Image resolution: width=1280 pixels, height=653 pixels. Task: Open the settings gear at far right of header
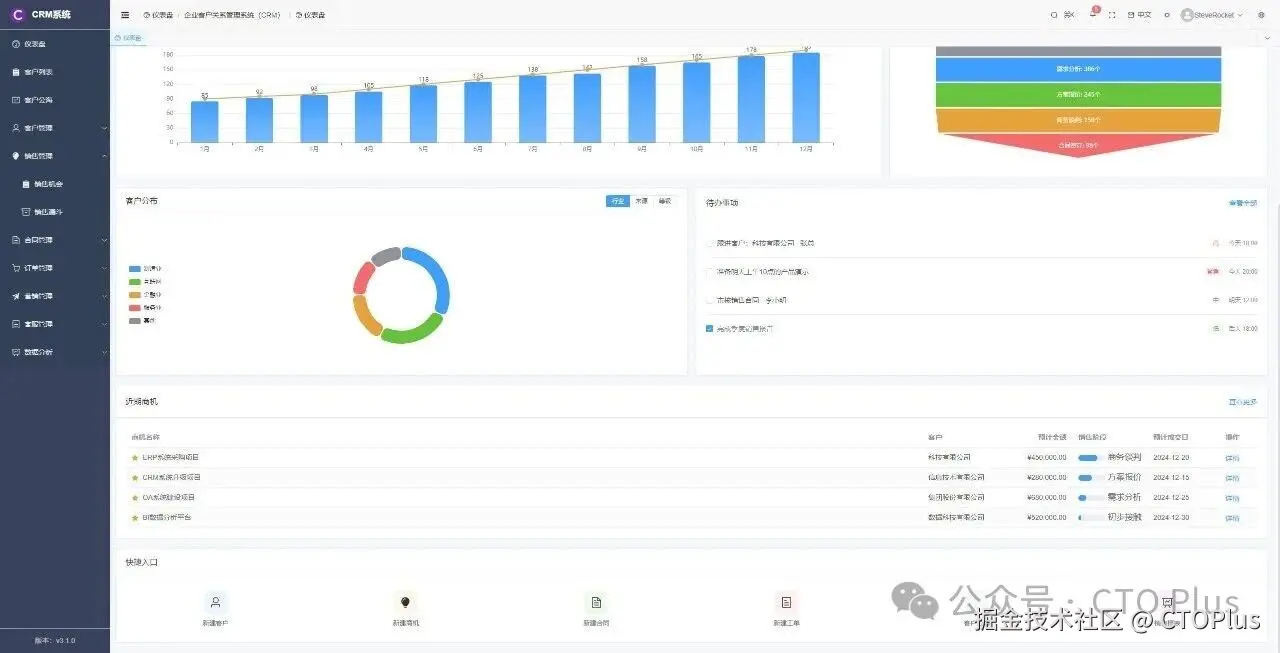pyautogui.click(x=1261, y=15)
